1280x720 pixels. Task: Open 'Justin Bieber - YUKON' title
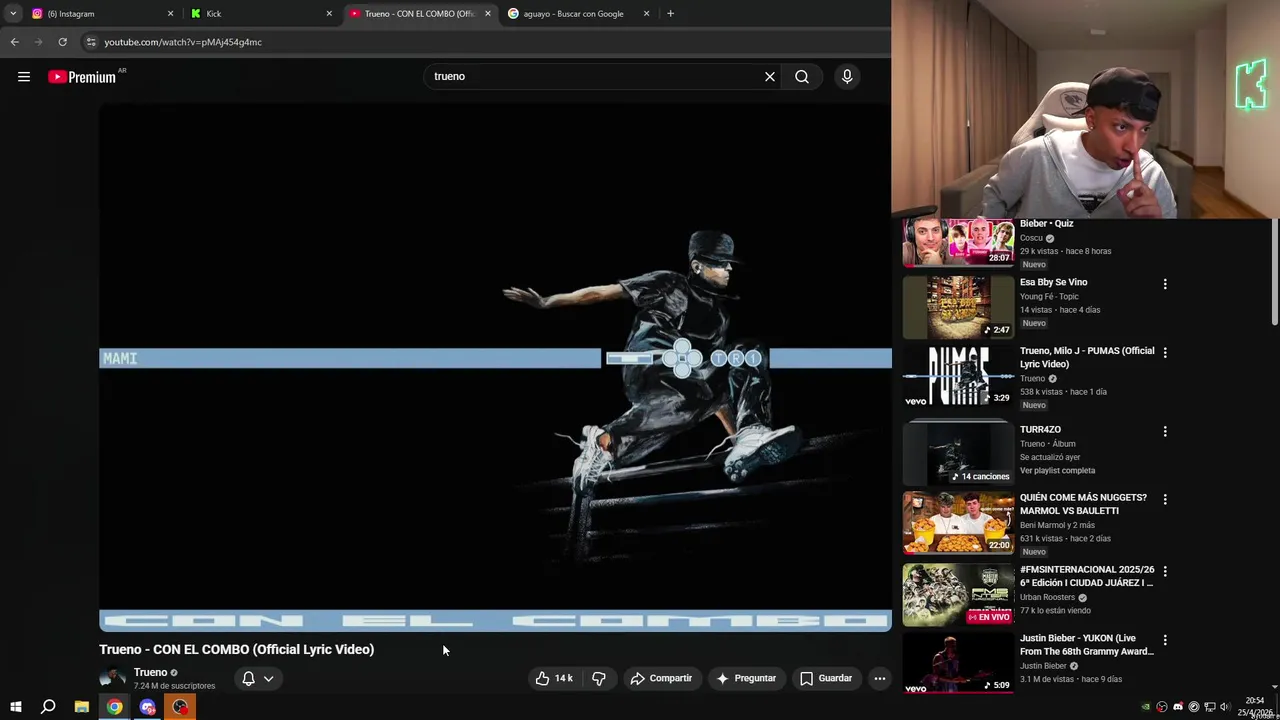(1086, 645)
